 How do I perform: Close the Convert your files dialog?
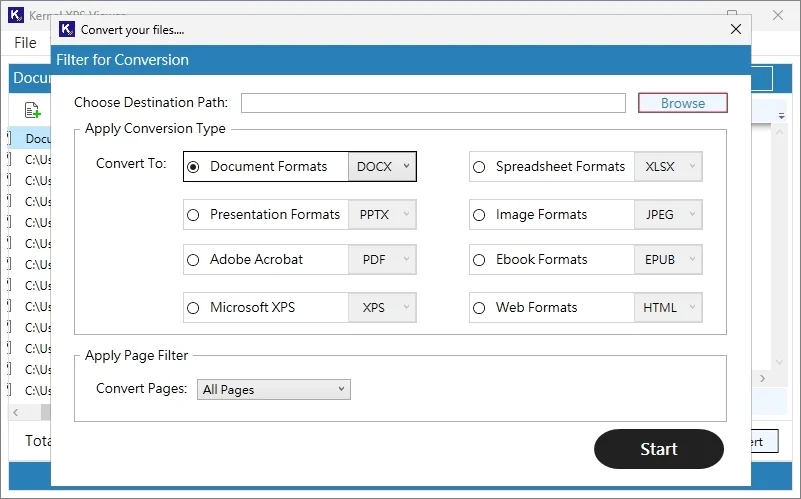pyautogui.click(x=736, y=30)
